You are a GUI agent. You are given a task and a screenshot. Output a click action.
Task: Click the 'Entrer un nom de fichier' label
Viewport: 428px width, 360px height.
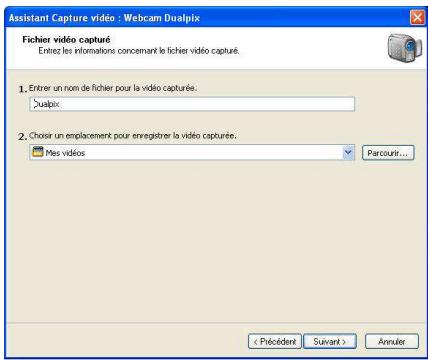pyautogui.click(x=113, y=88)
